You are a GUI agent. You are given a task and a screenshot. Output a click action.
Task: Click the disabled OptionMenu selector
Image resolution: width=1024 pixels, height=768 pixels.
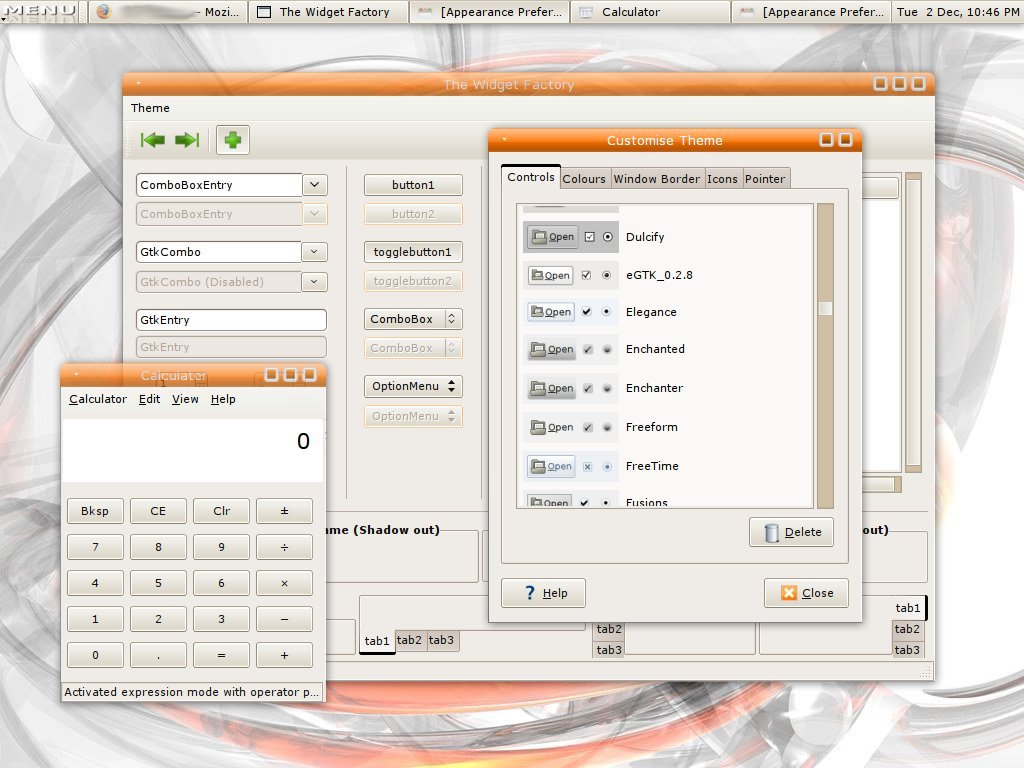(413, 416)
